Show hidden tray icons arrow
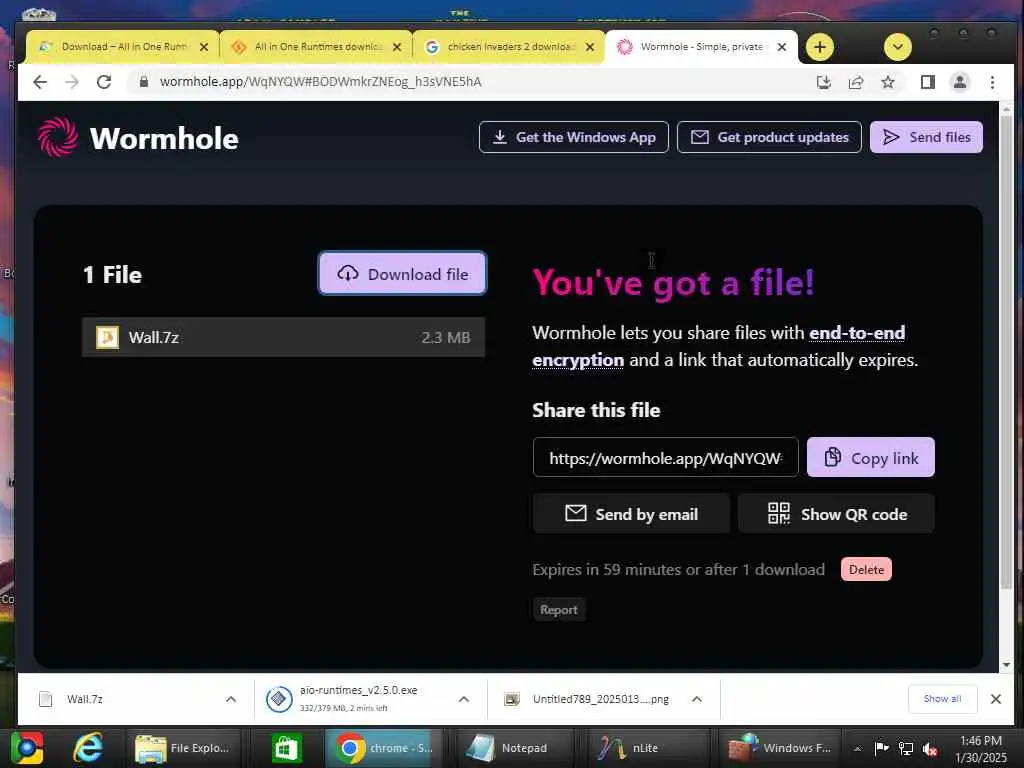This screenshot has height=768, width=1024. (x=857, y=749)
